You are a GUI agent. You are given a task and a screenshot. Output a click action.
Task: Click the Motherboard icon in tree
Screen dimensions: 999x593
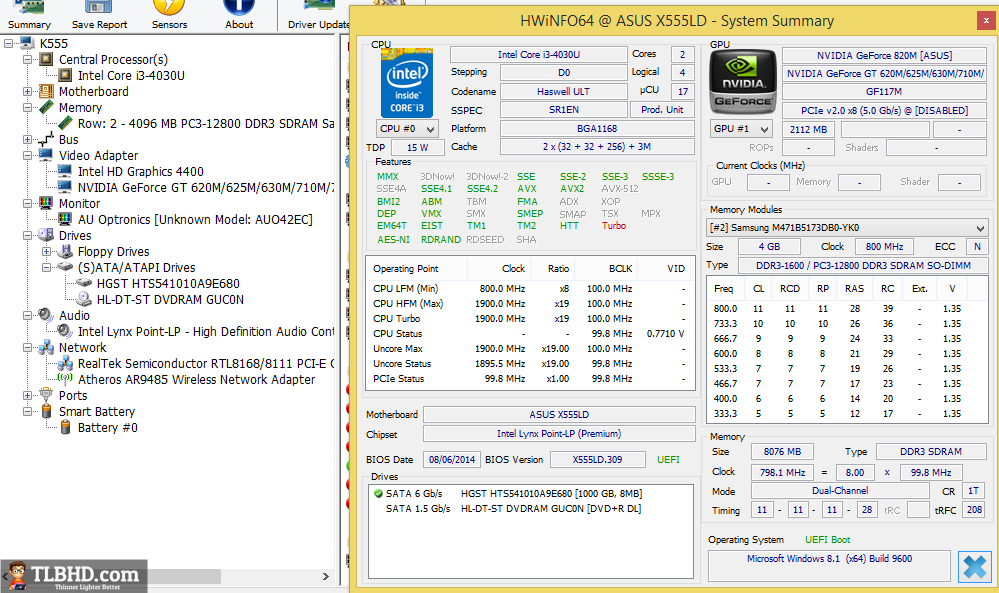tap(46, 91)
